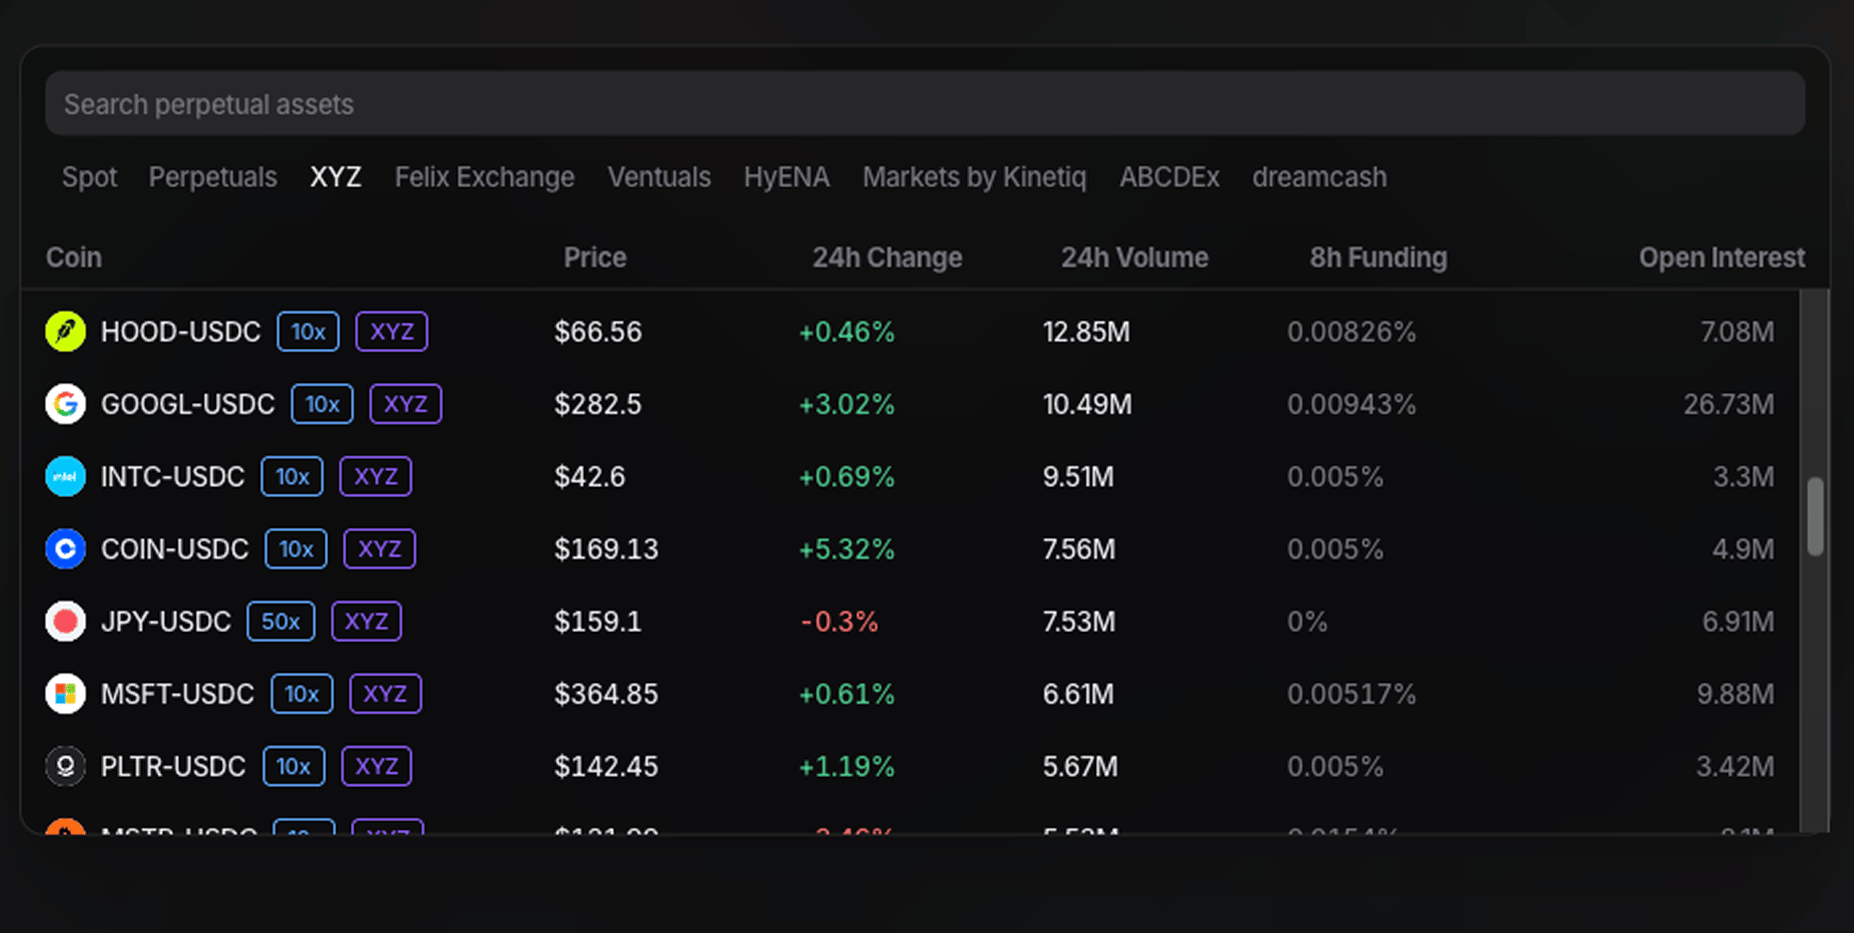Click the 5.67M volume for PLTR-USDC

click(1080, 766)
